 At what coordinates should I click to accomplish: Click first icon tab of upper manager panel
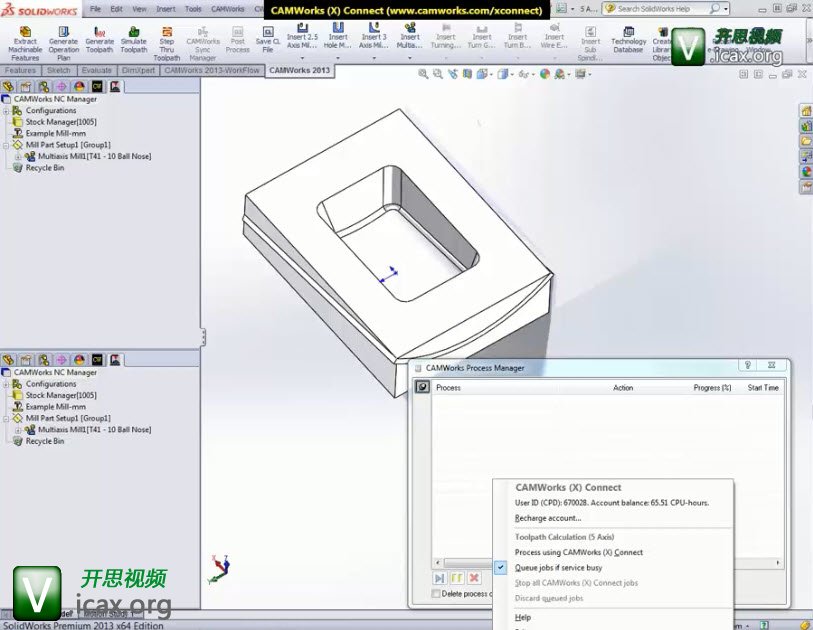tap(8, 86)
